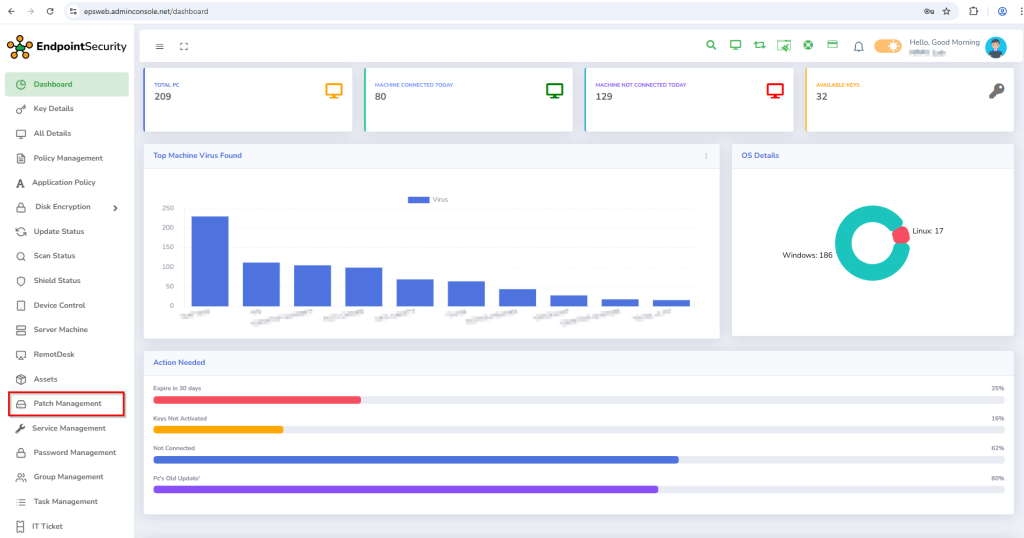Click the gray key icon in Available Keys card
Image resolution: width=1024 pixels, height=538 pixels.
point(996,91)
